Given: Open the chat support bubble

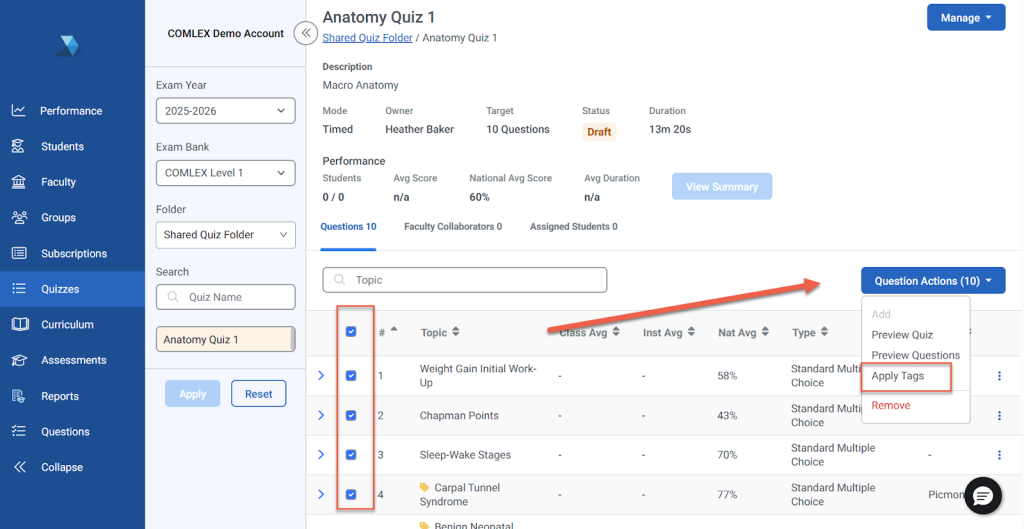Looking at the screenshot, I should (x=982, y=495).
